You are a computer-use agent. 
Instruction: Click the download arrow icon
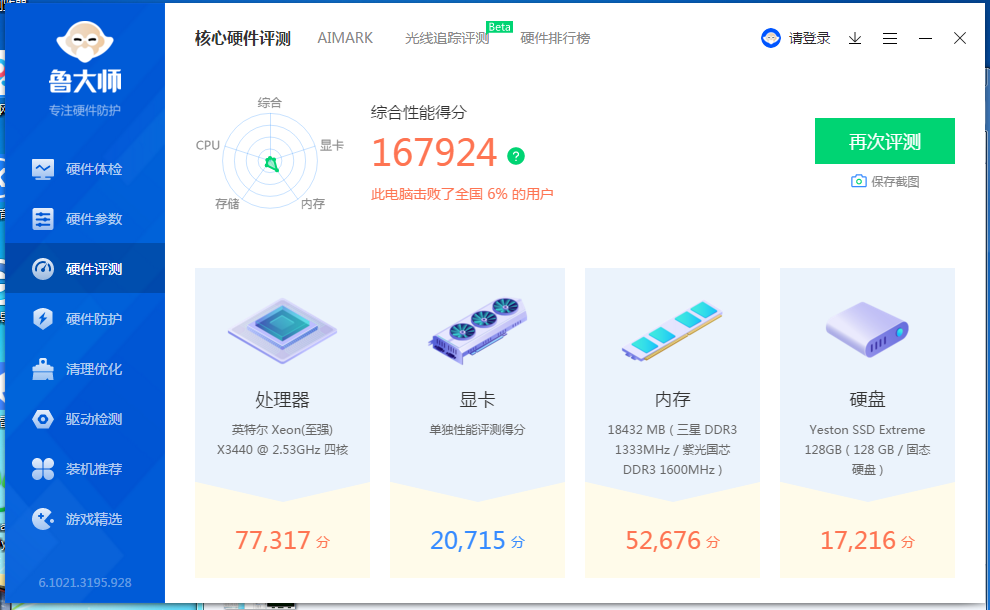click(x=855, y=39)
